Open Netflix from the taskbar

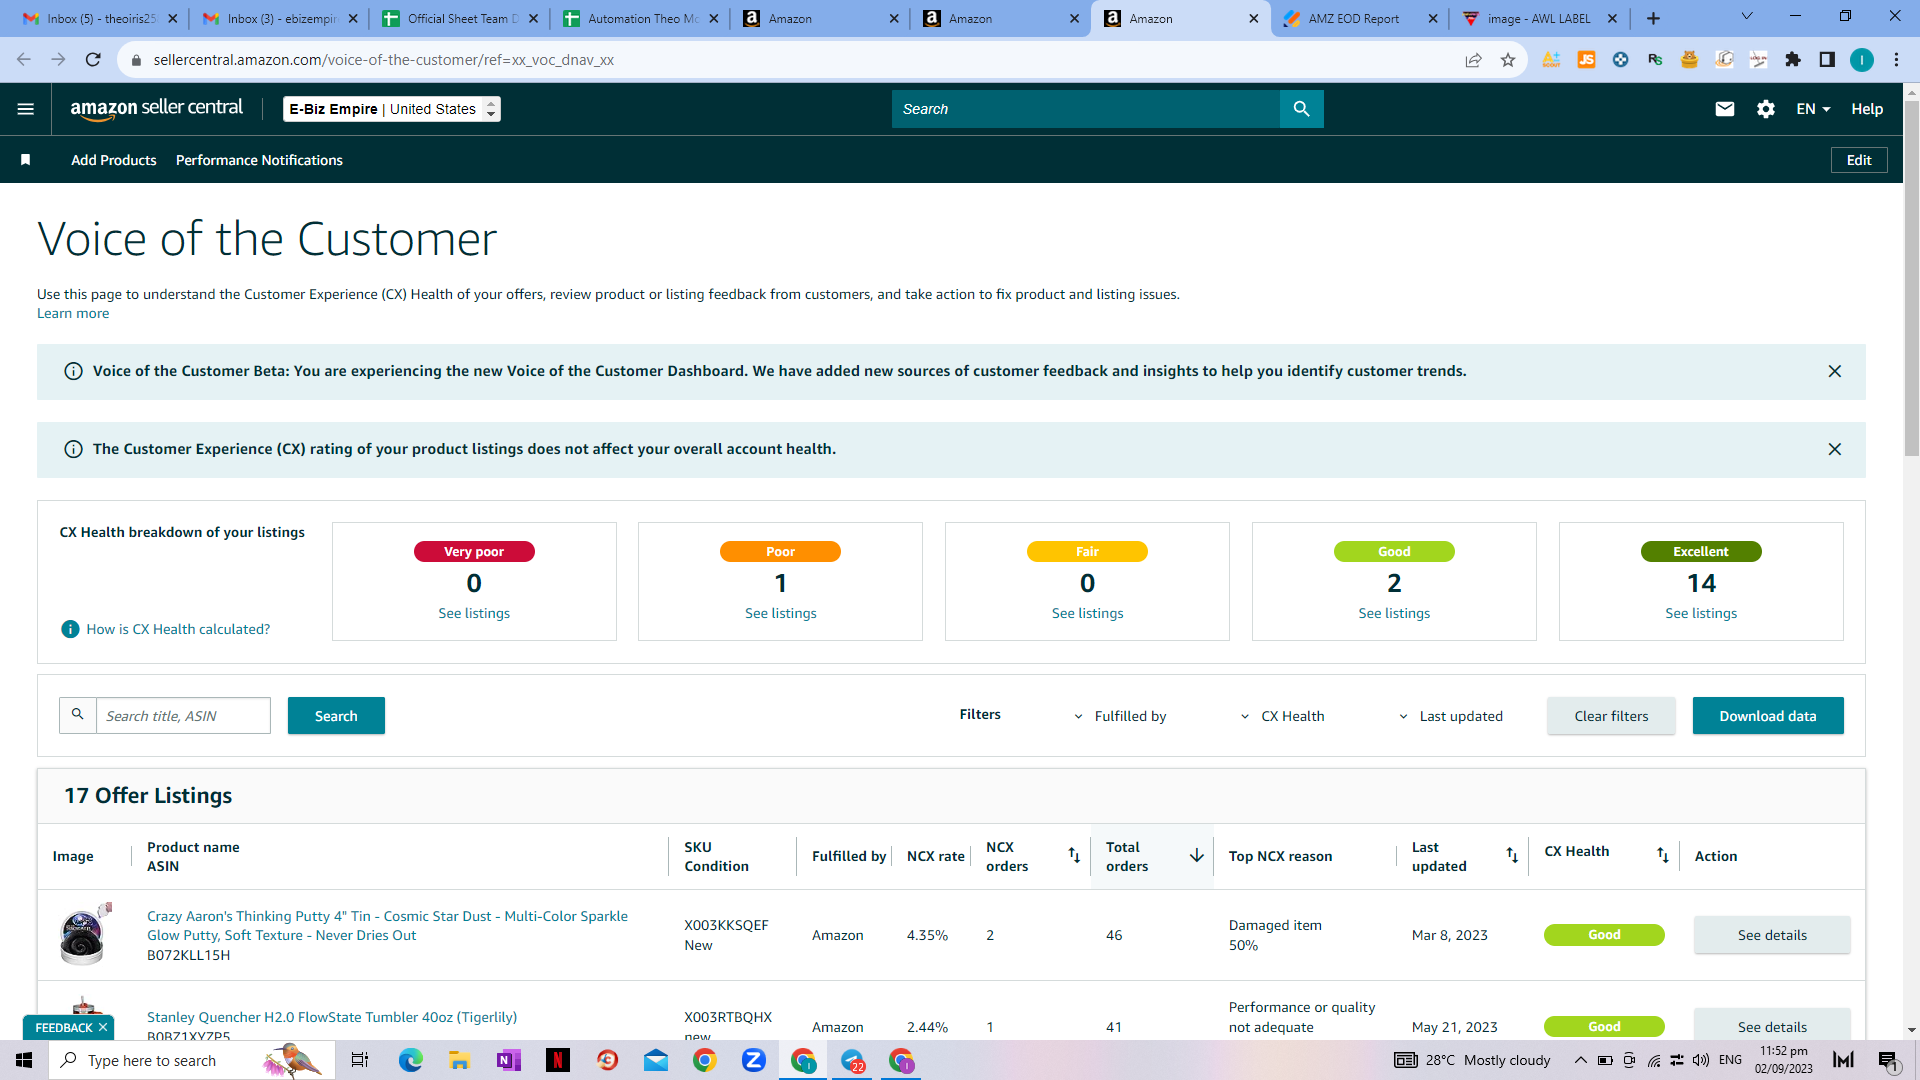pos(558,1060)
